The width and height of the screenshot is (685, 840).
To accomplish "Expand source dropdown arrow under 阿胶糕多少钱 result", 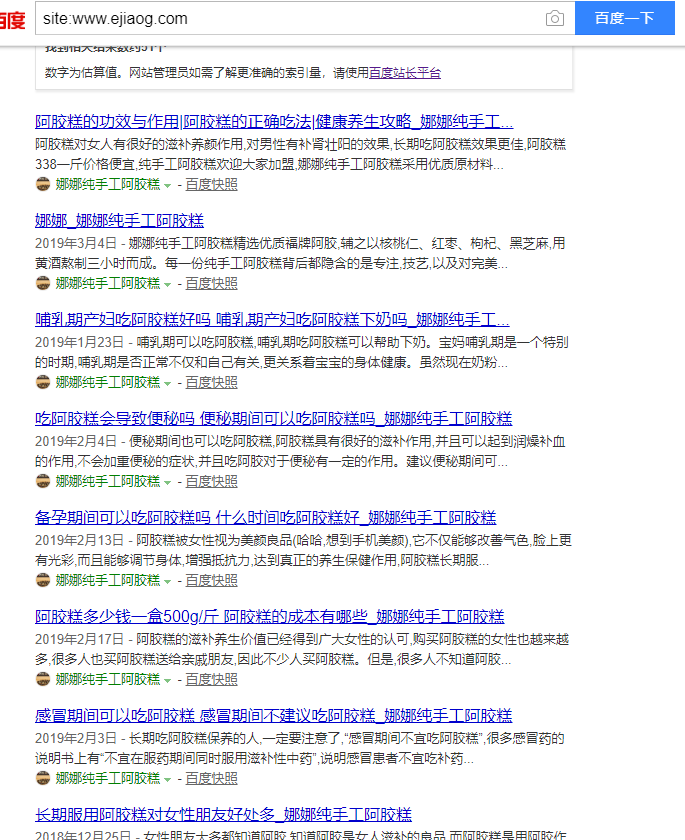I will click(x=168, y=681).
